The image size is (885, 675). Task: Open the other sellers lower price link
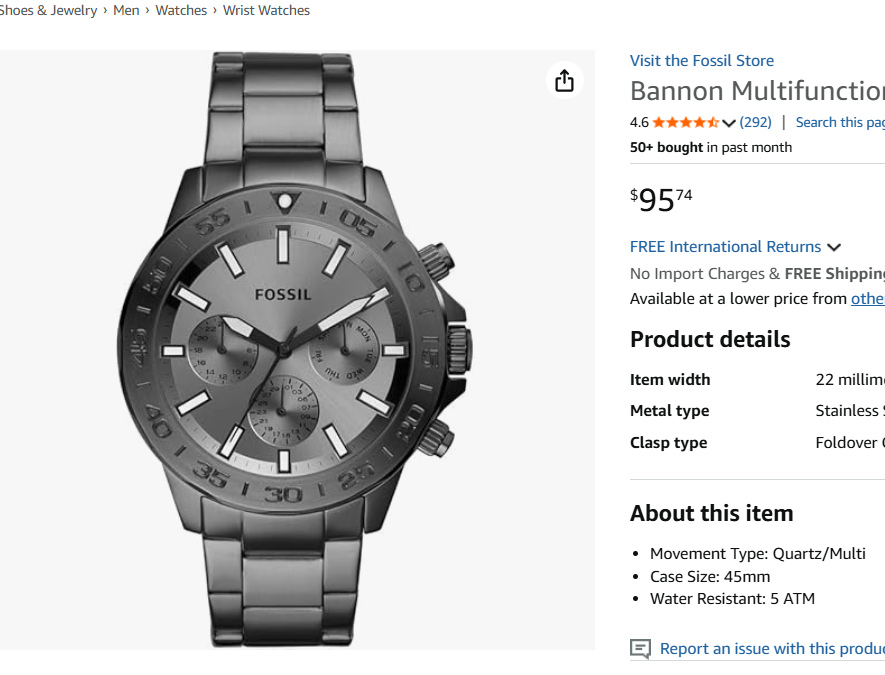867,299
